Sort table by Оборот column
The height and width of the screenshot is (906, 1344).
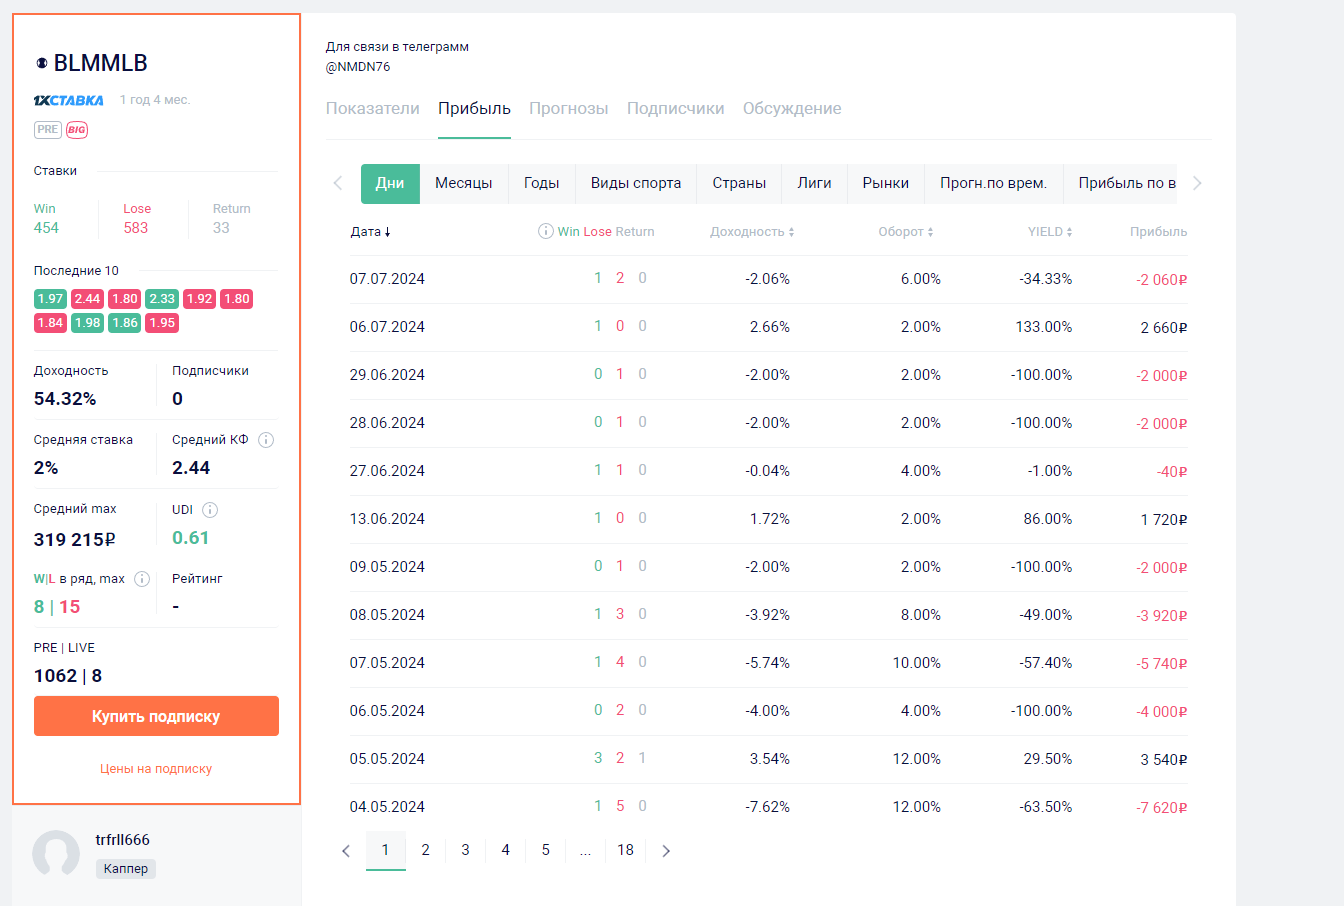tap(906, 232)
